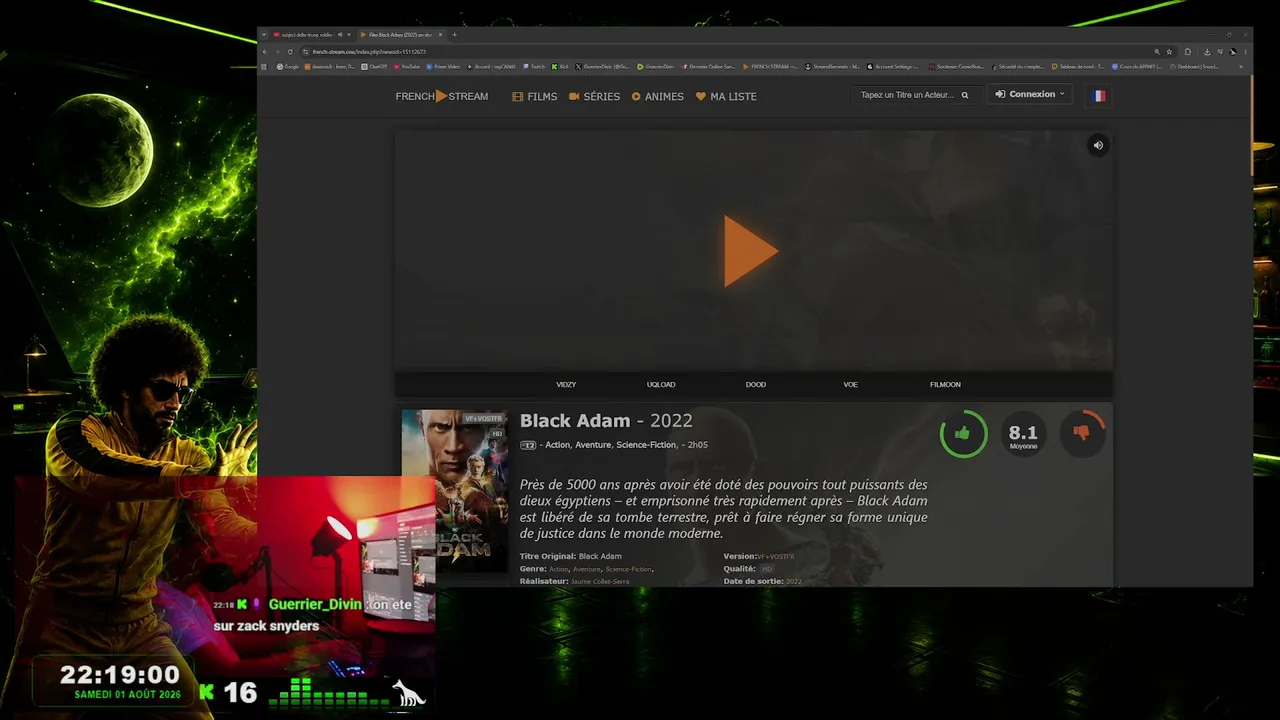This screenshot has width=1280, height=720.
Task: Open a new browser tab
Action: [454, 35]
